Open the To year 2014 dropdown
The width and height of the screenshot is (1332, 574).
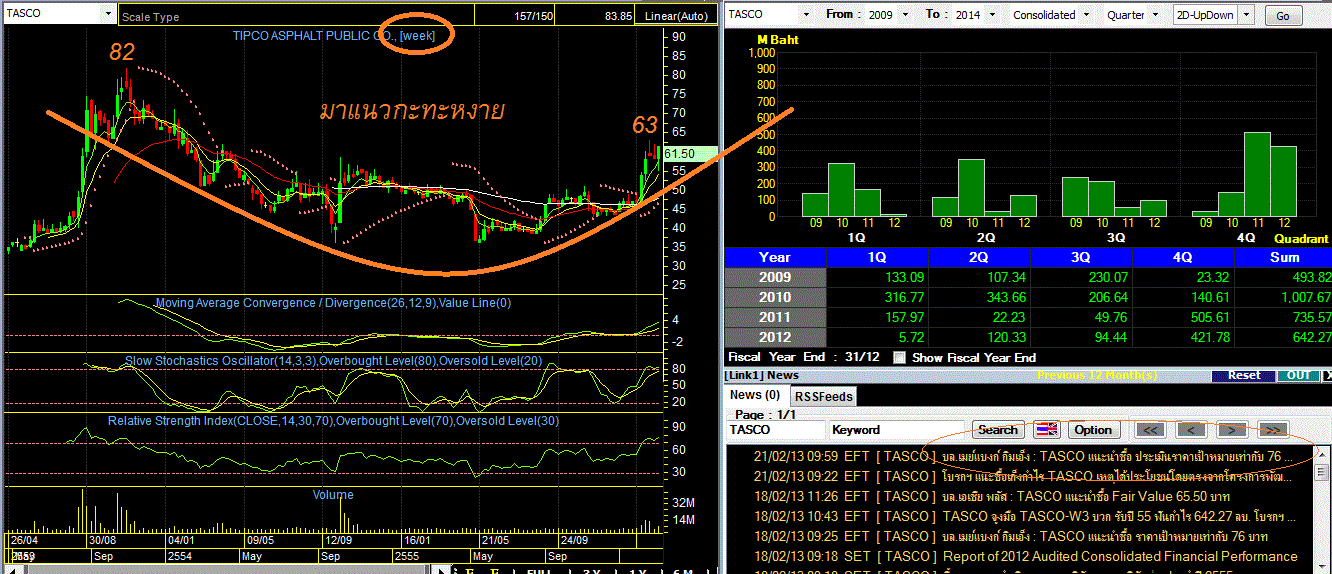click(x=991, y=15)
